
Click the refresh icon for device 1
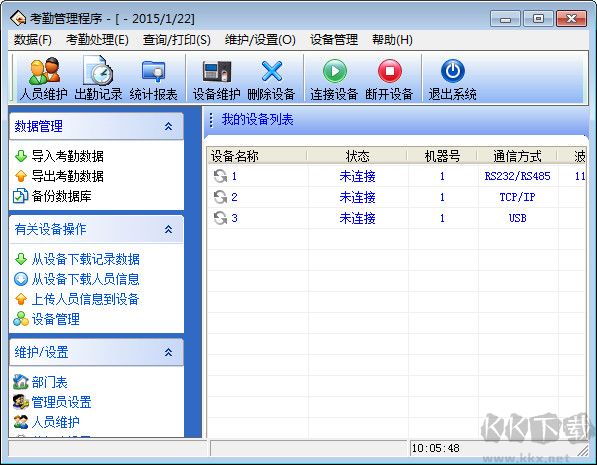click(x=220, y=176)
